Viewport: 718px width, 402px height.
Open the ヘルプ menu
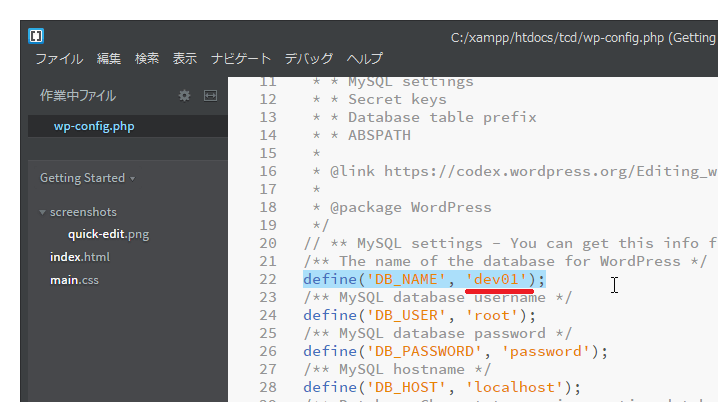(364, 59)
